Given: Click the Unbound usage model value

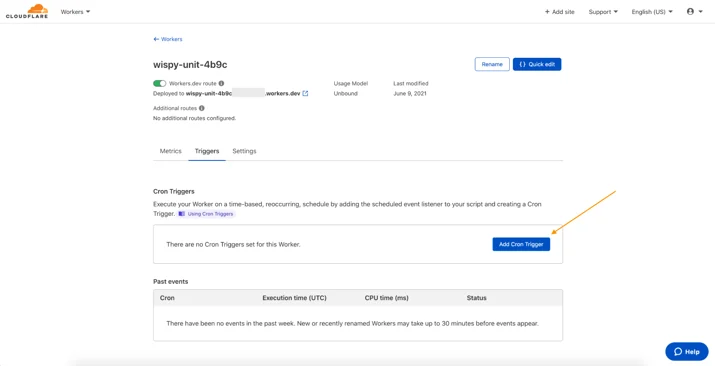Looking at the screenshot, I should (x=346, y=93).
